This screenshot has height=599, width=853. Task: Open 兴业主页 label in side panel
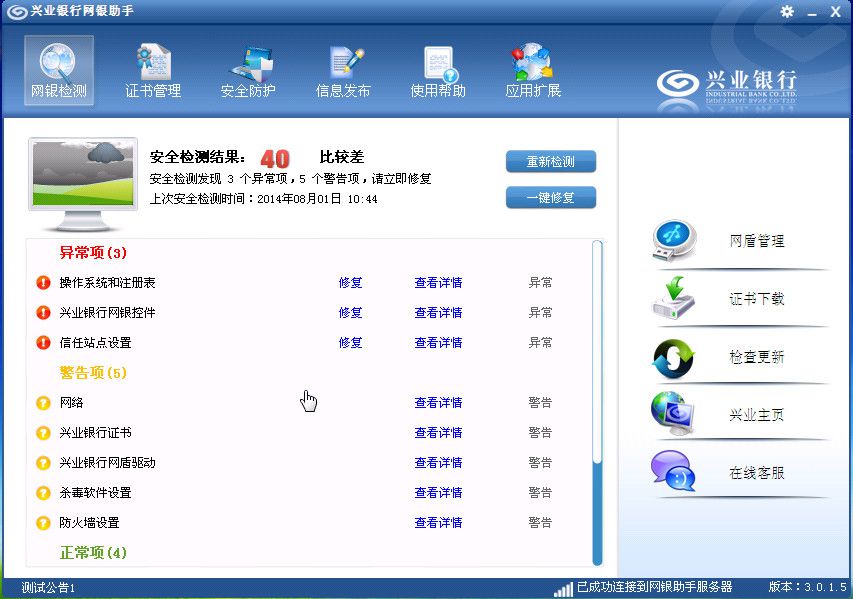(x=757, y=415)
